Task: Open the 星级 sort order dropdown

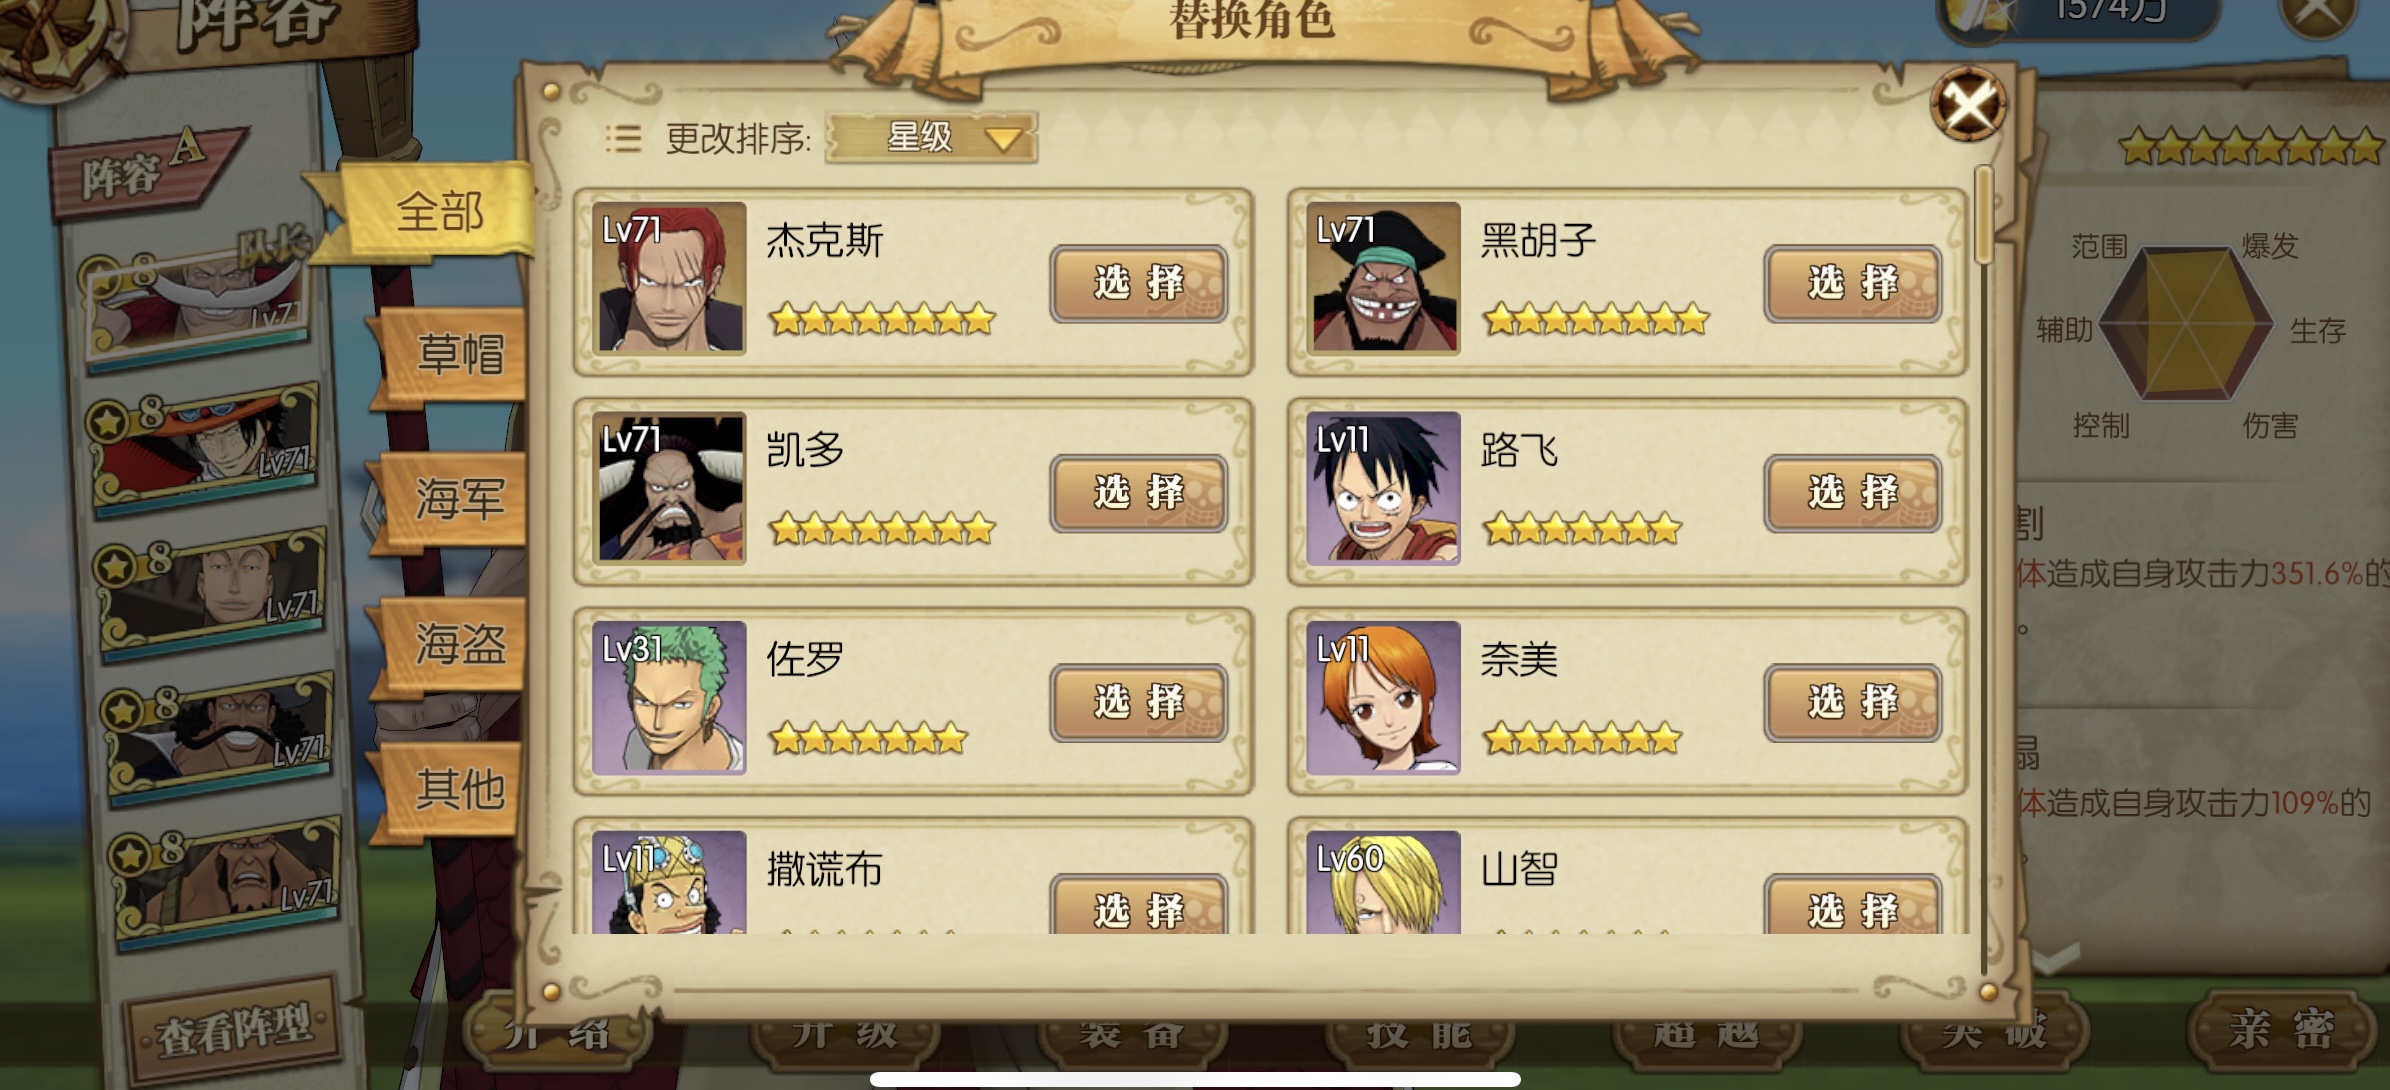Action: click(931, 138)
